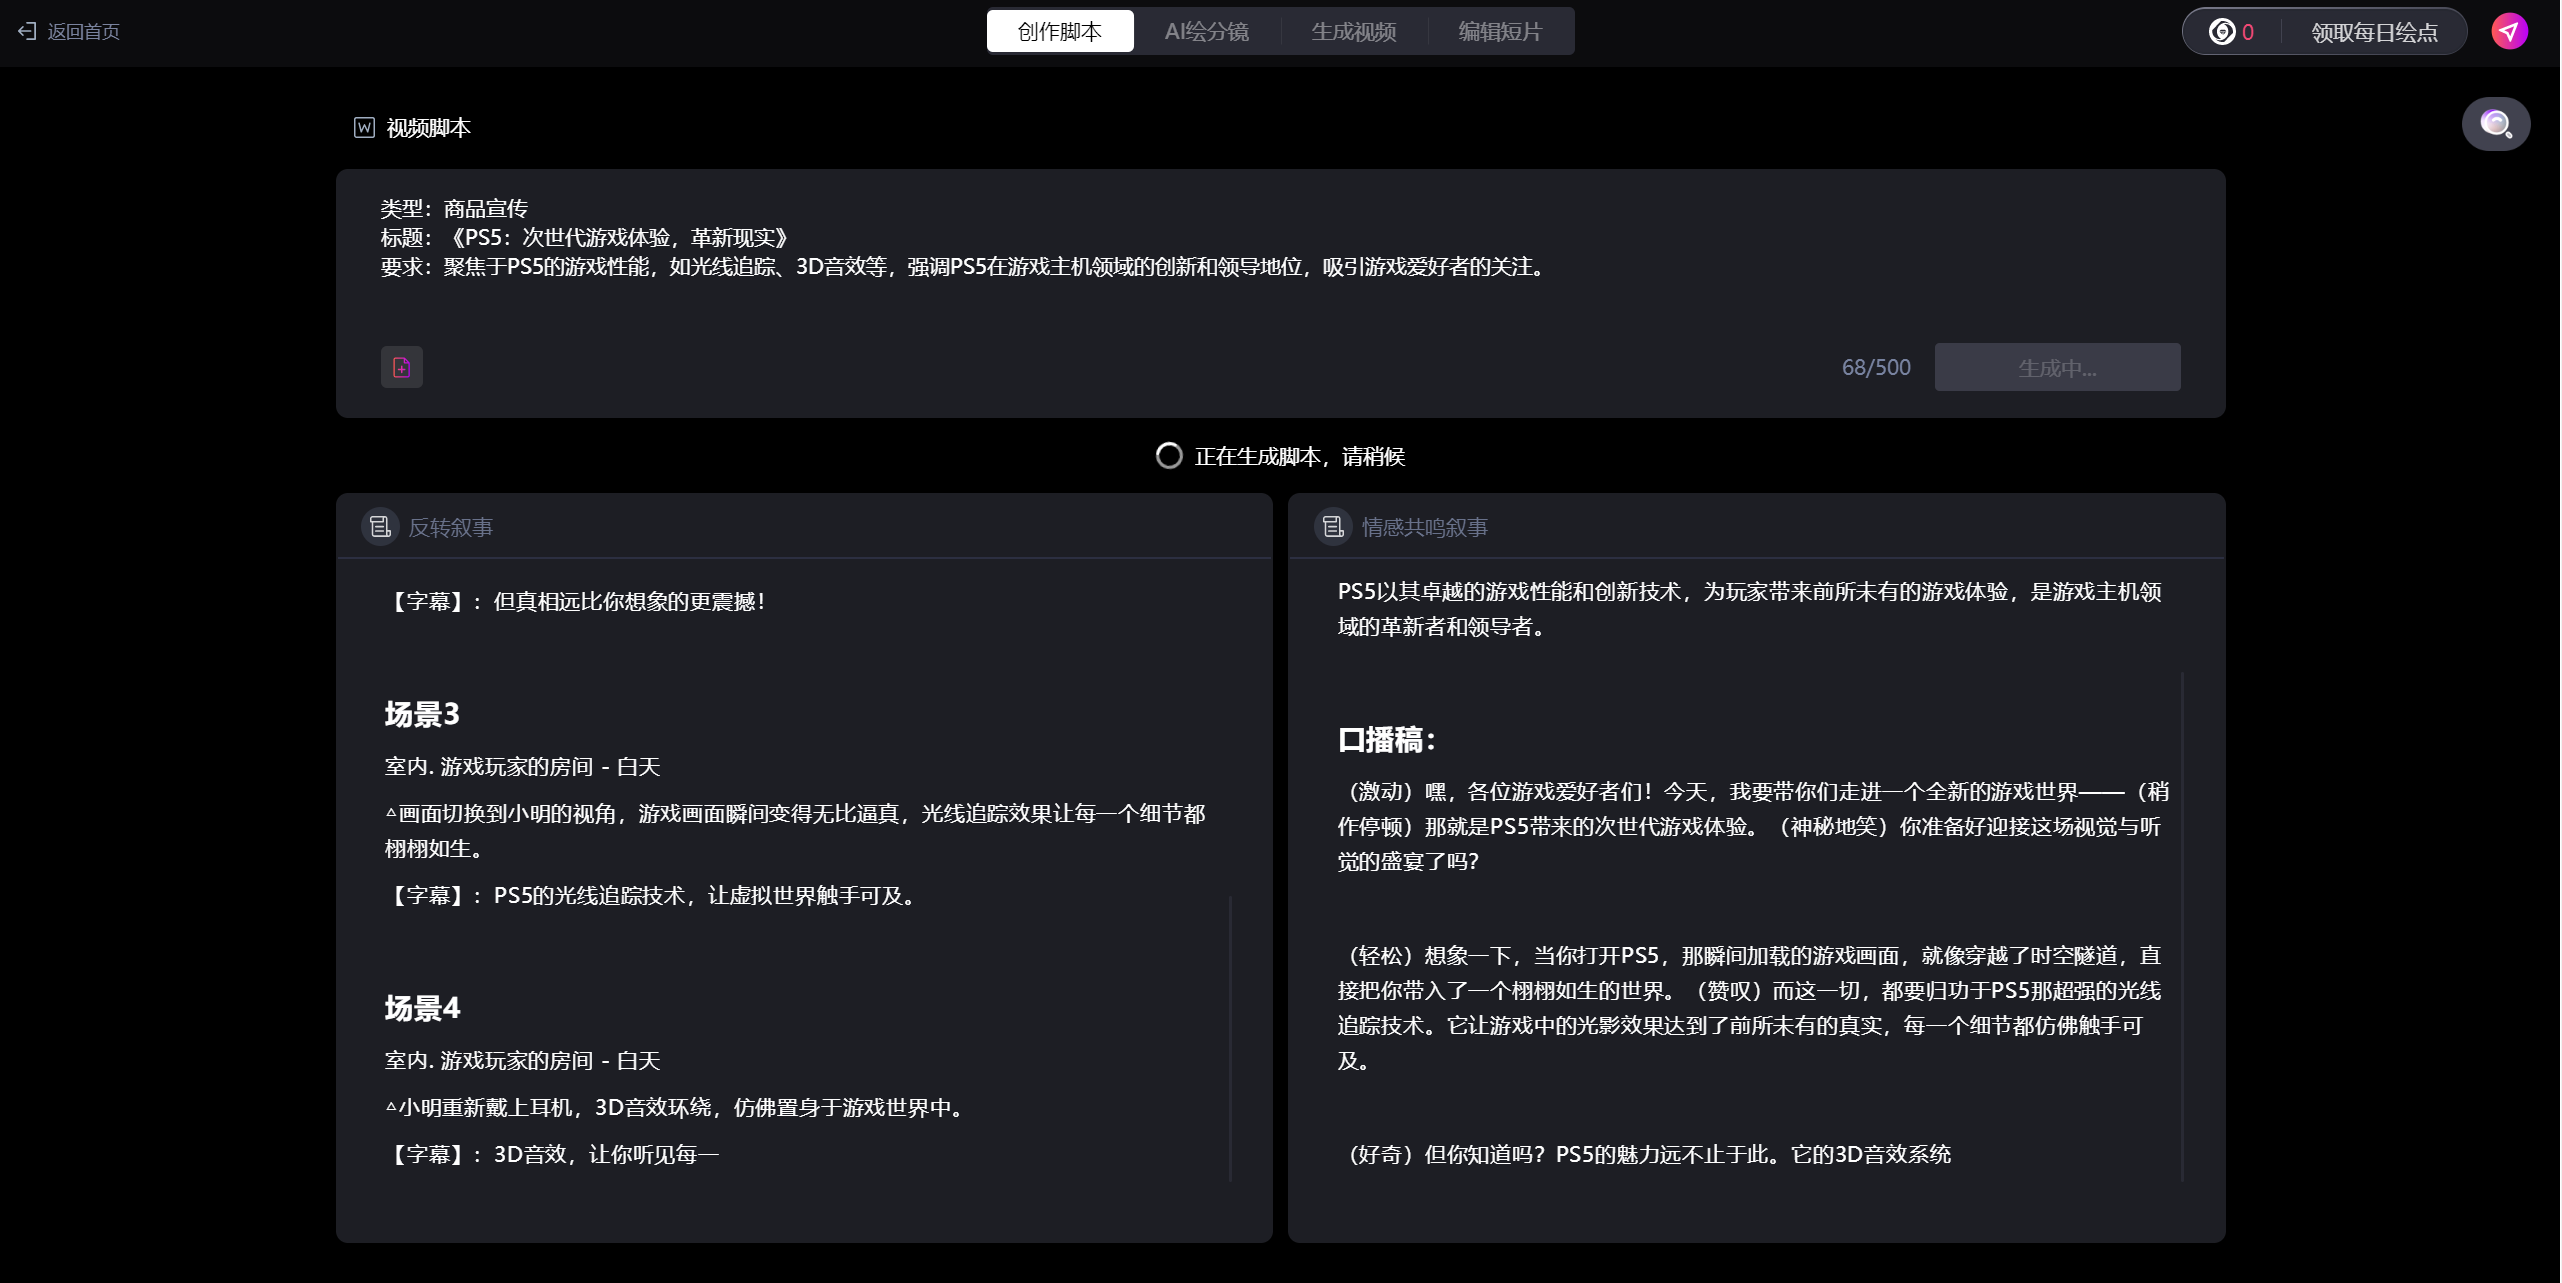Click the 生成中... button

[x=2057, y=367]
